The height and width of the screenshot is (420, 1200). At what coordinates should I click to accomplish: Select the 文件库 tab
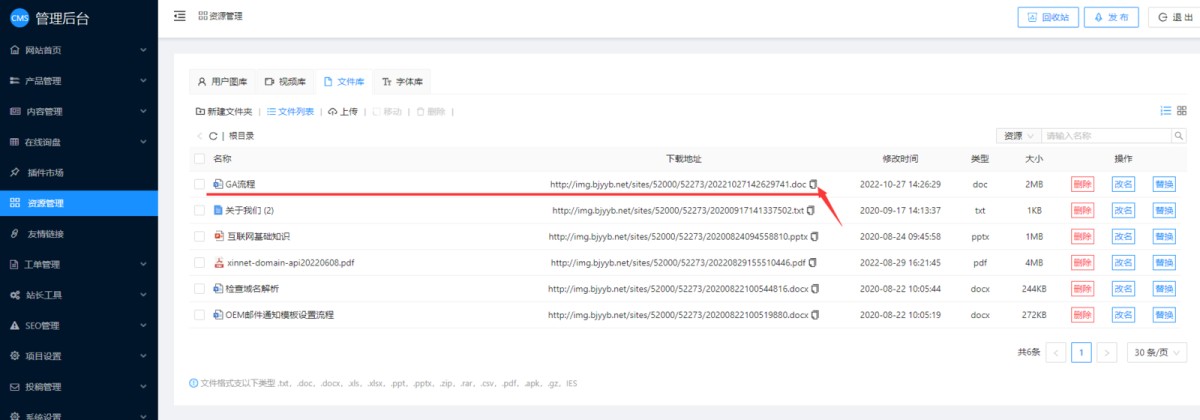pyautogui.click(x=344, y=81)
